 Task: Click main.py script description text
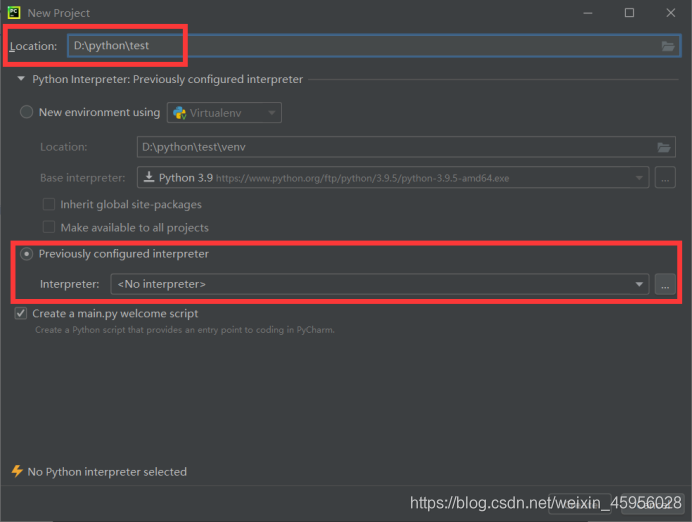pos(185,330)
